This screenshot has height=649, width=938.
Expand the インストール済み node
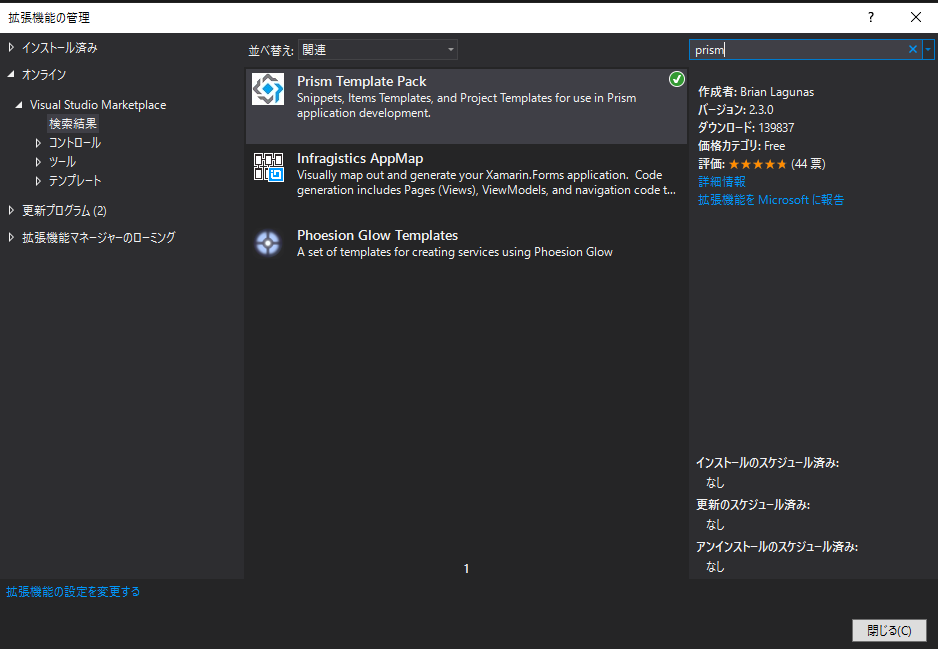pos(11,47)
